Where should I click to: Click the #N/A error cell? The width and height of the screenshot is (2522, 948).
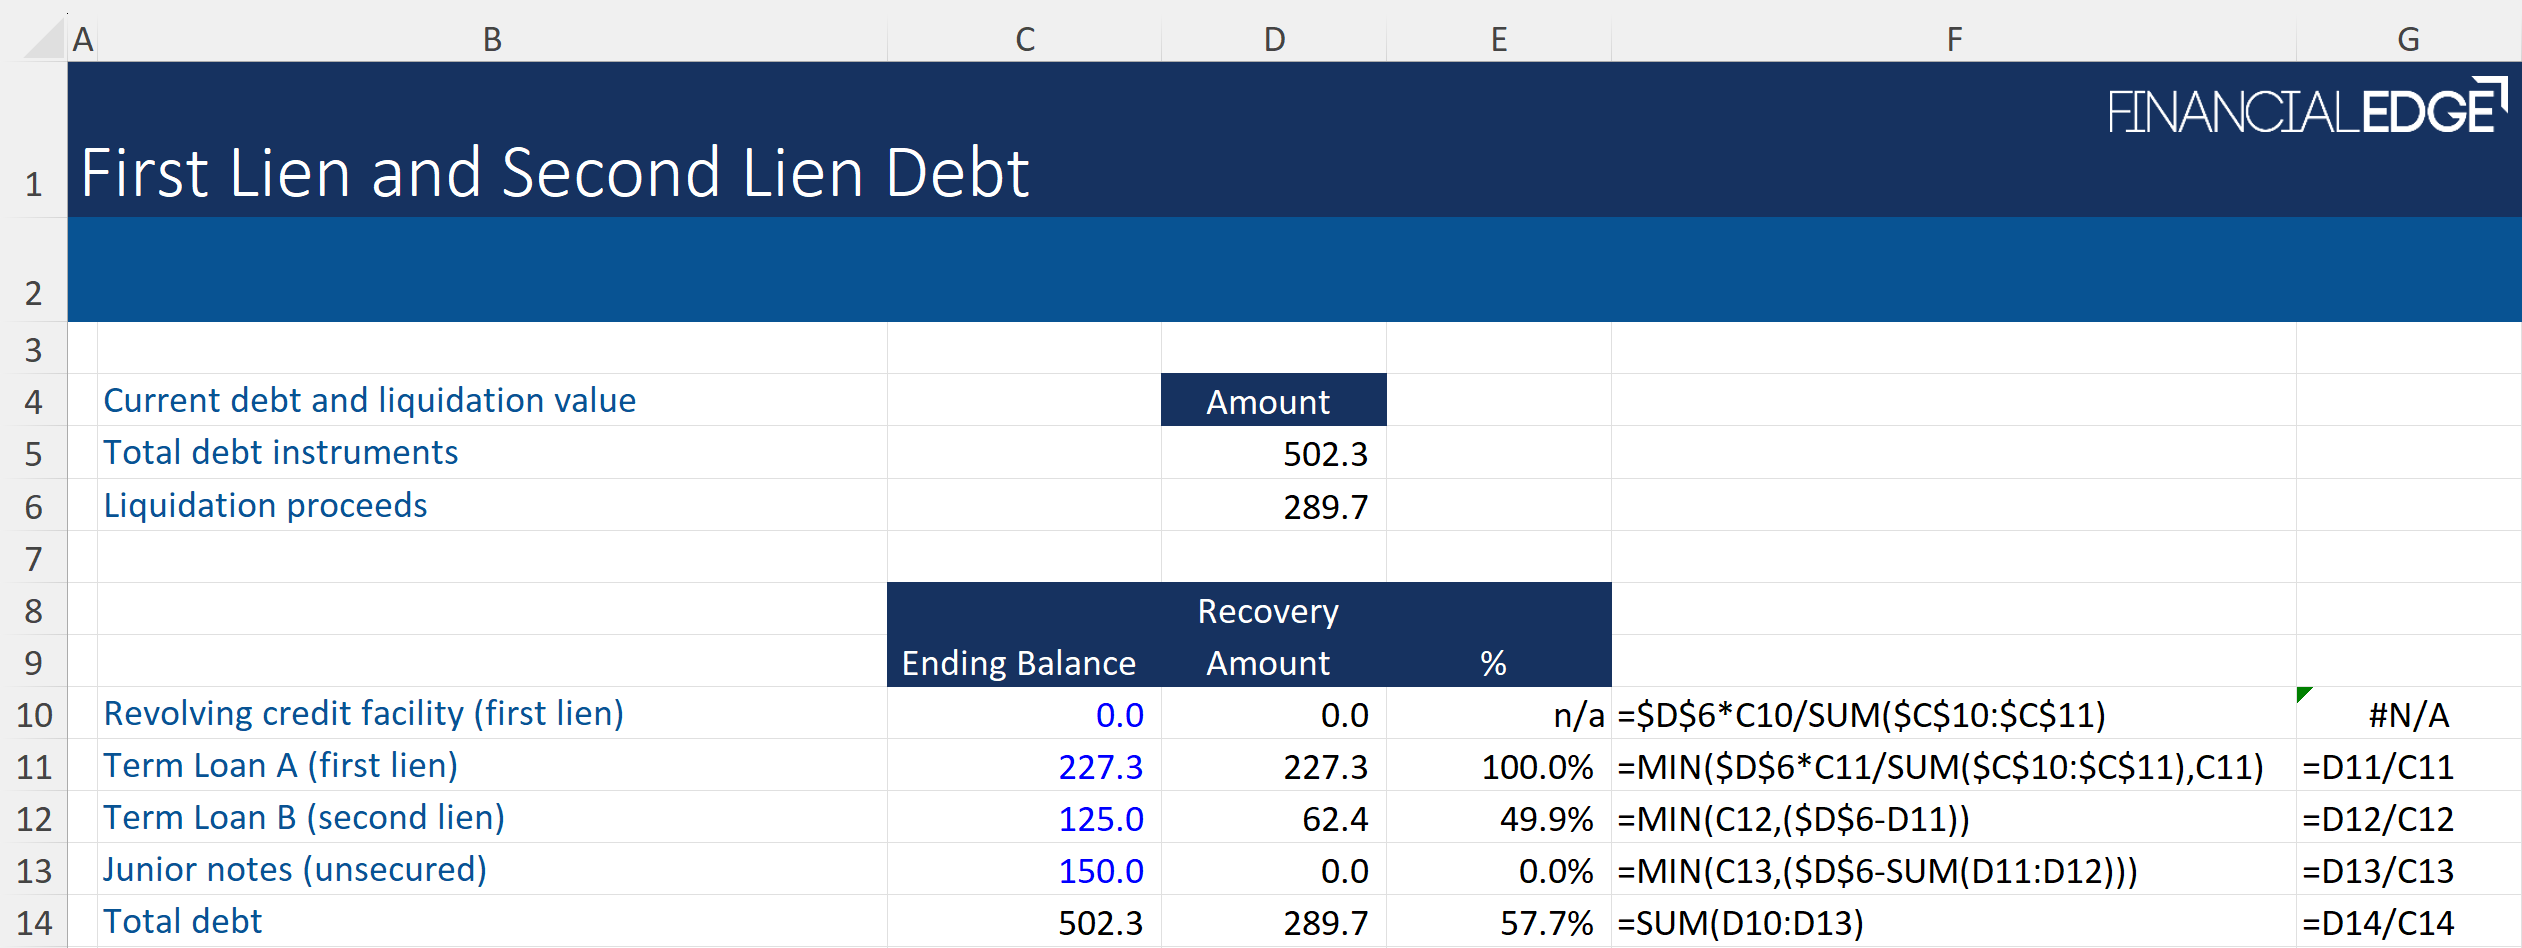pyautogui.click(x=2408, y=714)
